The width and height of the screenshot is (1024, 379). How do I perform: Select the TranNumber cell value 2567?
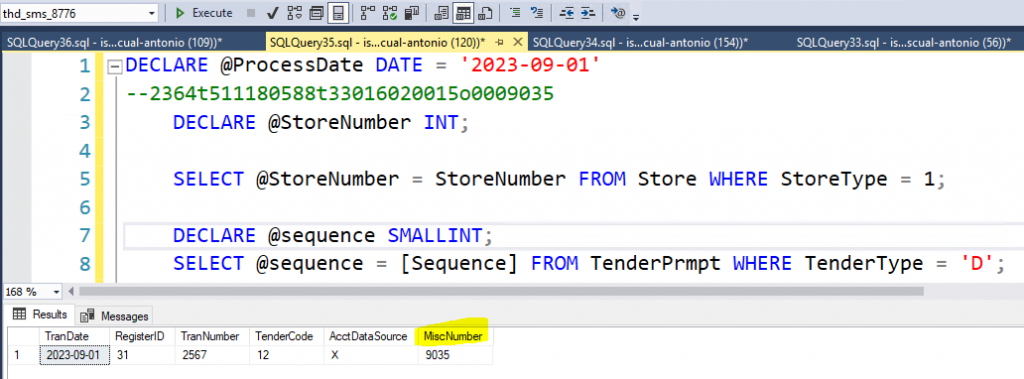point(213,354)
